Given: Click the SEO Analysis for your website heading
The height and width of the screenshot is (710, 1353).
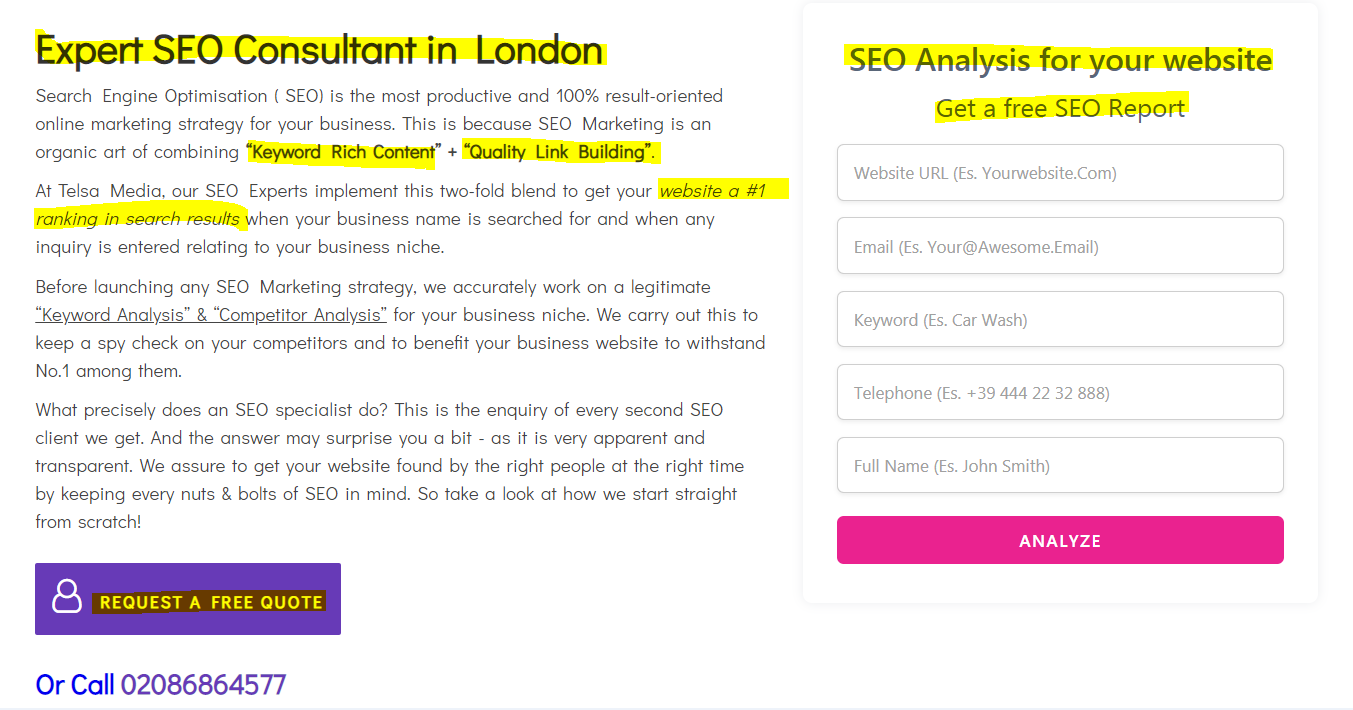Looking at the screenshot, I should pos(1060,60).
